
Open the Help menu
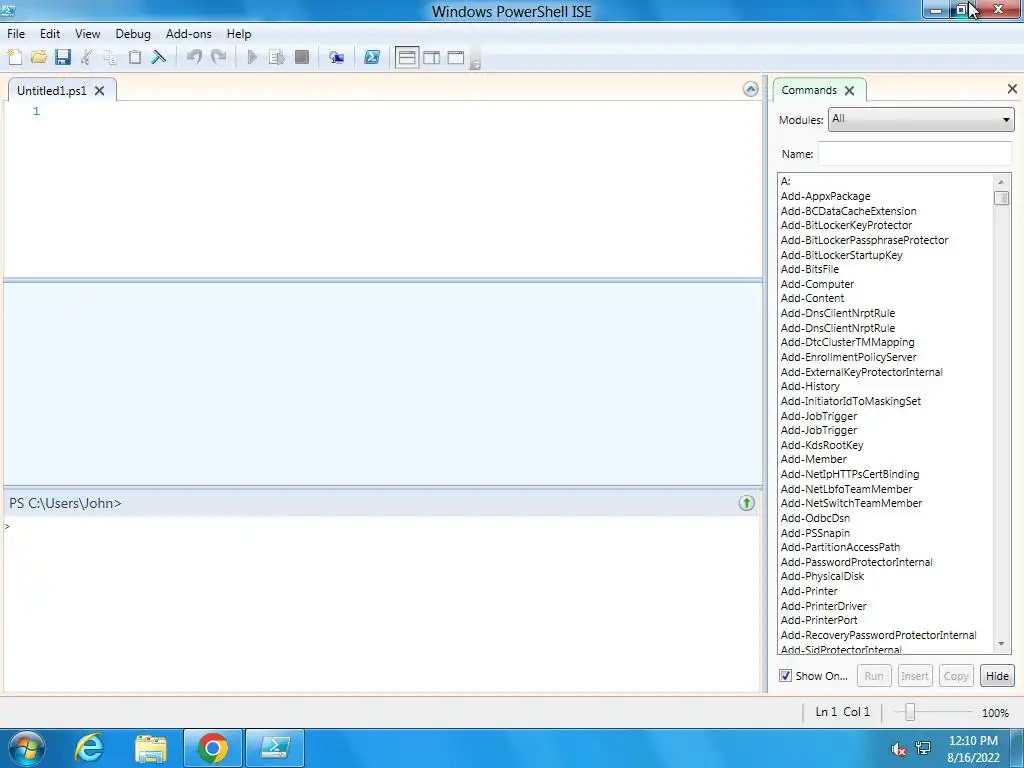(238, 34)
